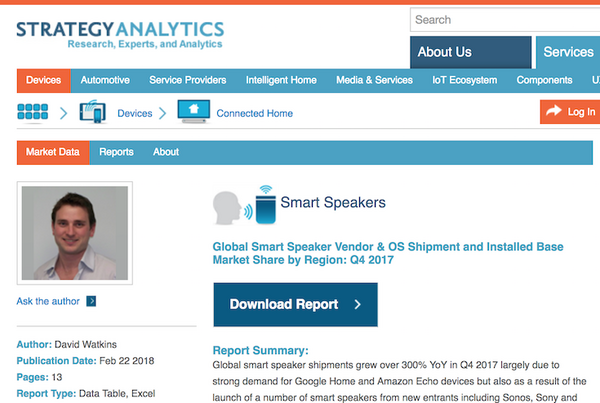This screenshot has height=403, width=600.
Task: Select the IoT Ecosystem menu item
Action: pos(464,80)
